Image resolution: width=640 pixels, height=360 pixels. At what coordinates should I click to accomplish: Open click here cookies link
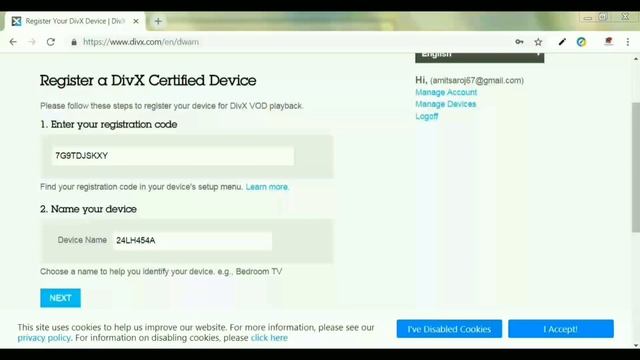tap(269, 338)
